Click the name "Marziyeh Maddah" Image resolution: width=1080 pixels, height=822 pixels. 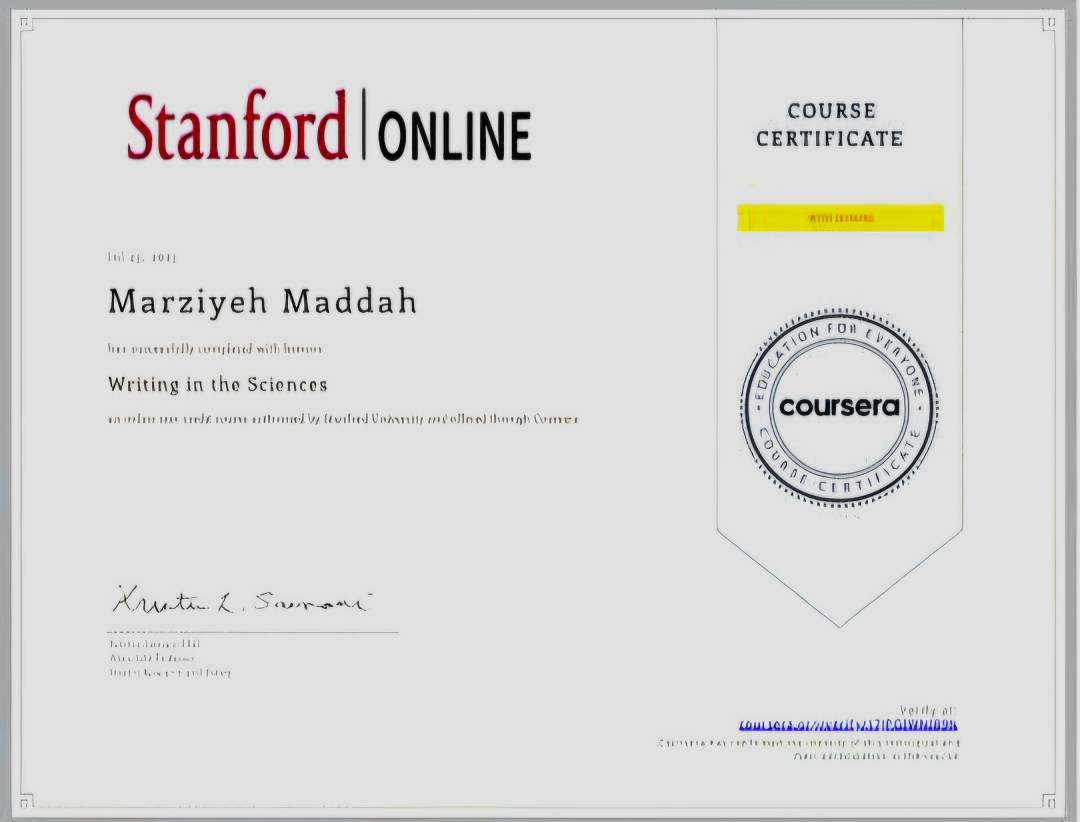pyautogui.click(x=262, y=302)
